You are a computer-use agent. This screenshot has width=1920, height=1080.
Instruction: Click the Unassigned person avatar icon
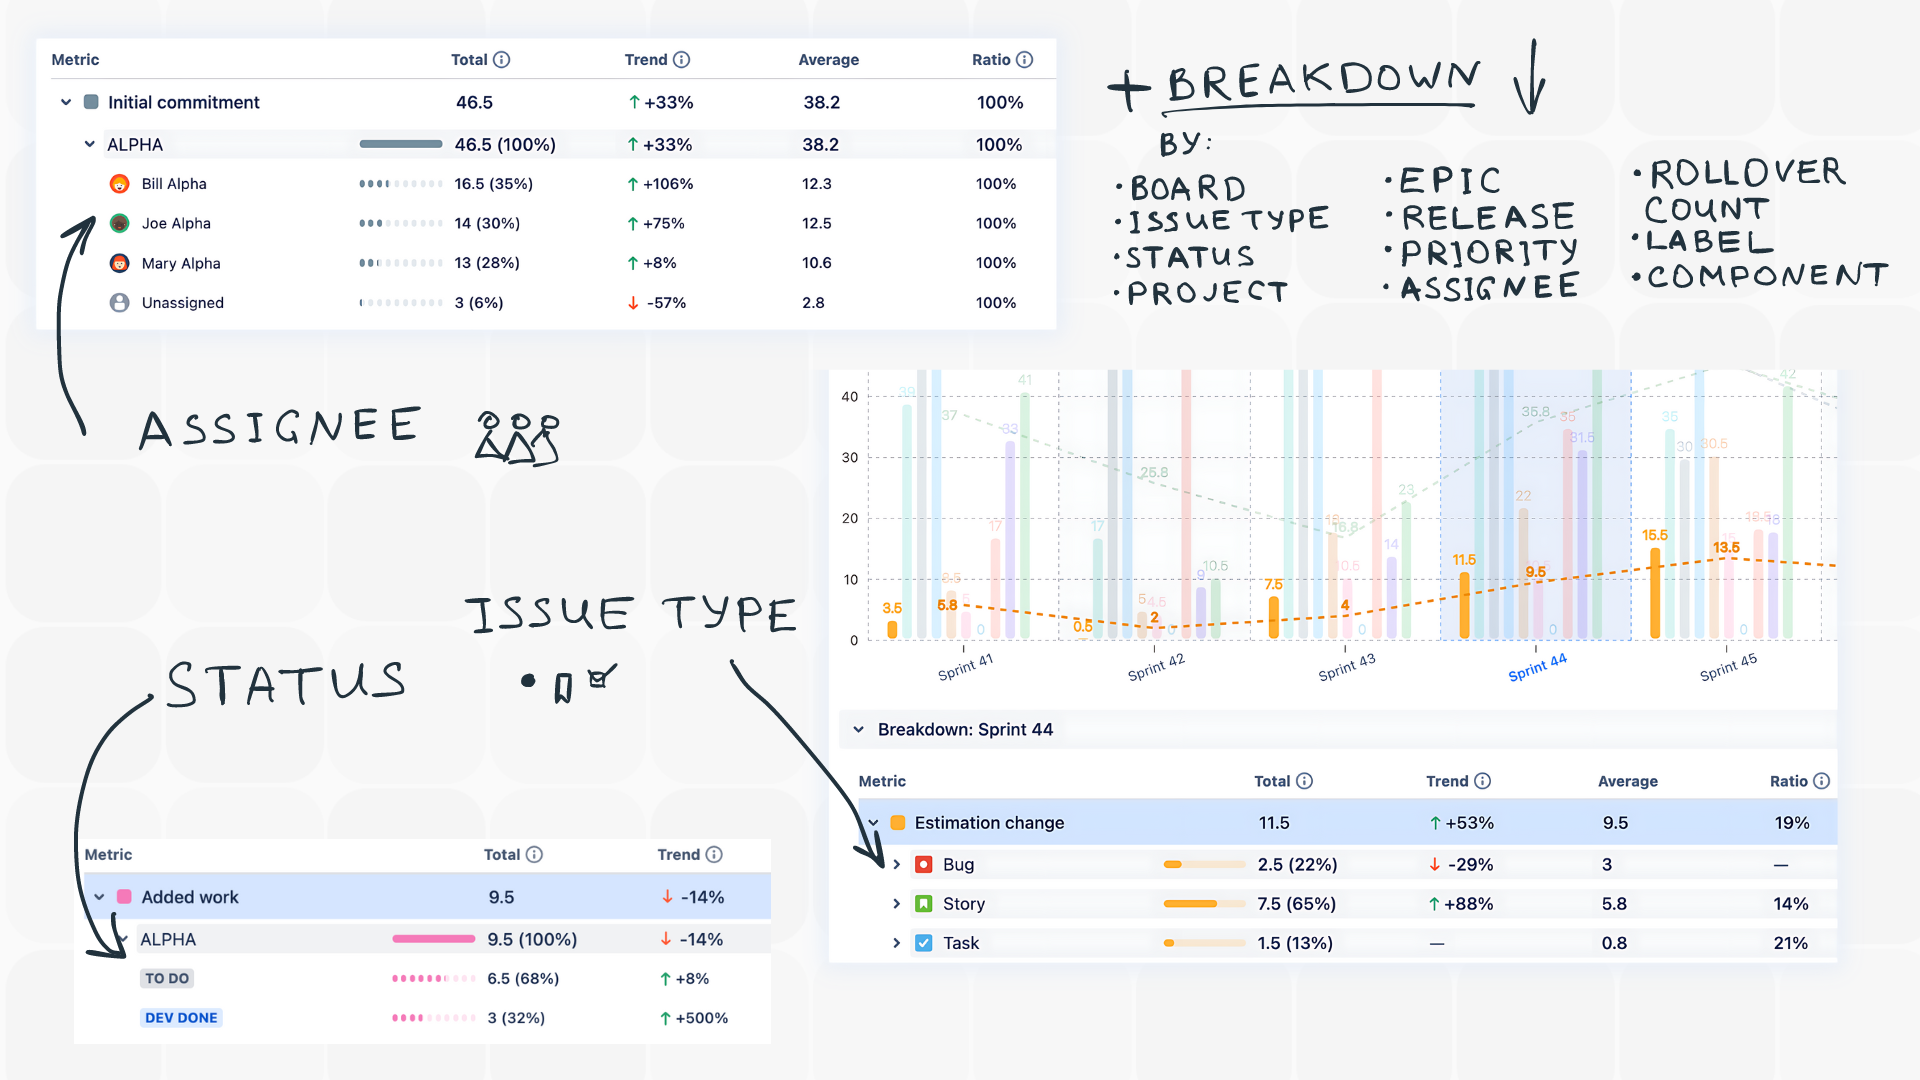tap(119, 302)
